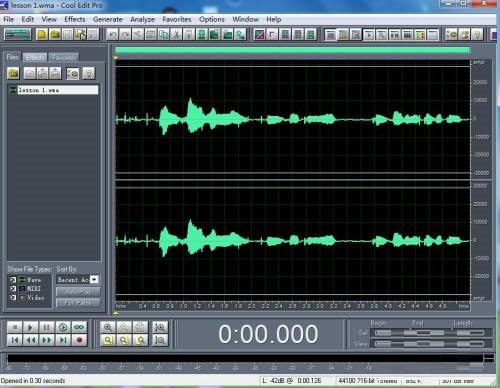Screen dimensions: 500x388
Task: Open the Analyze menu
Action: coord(142,19)
